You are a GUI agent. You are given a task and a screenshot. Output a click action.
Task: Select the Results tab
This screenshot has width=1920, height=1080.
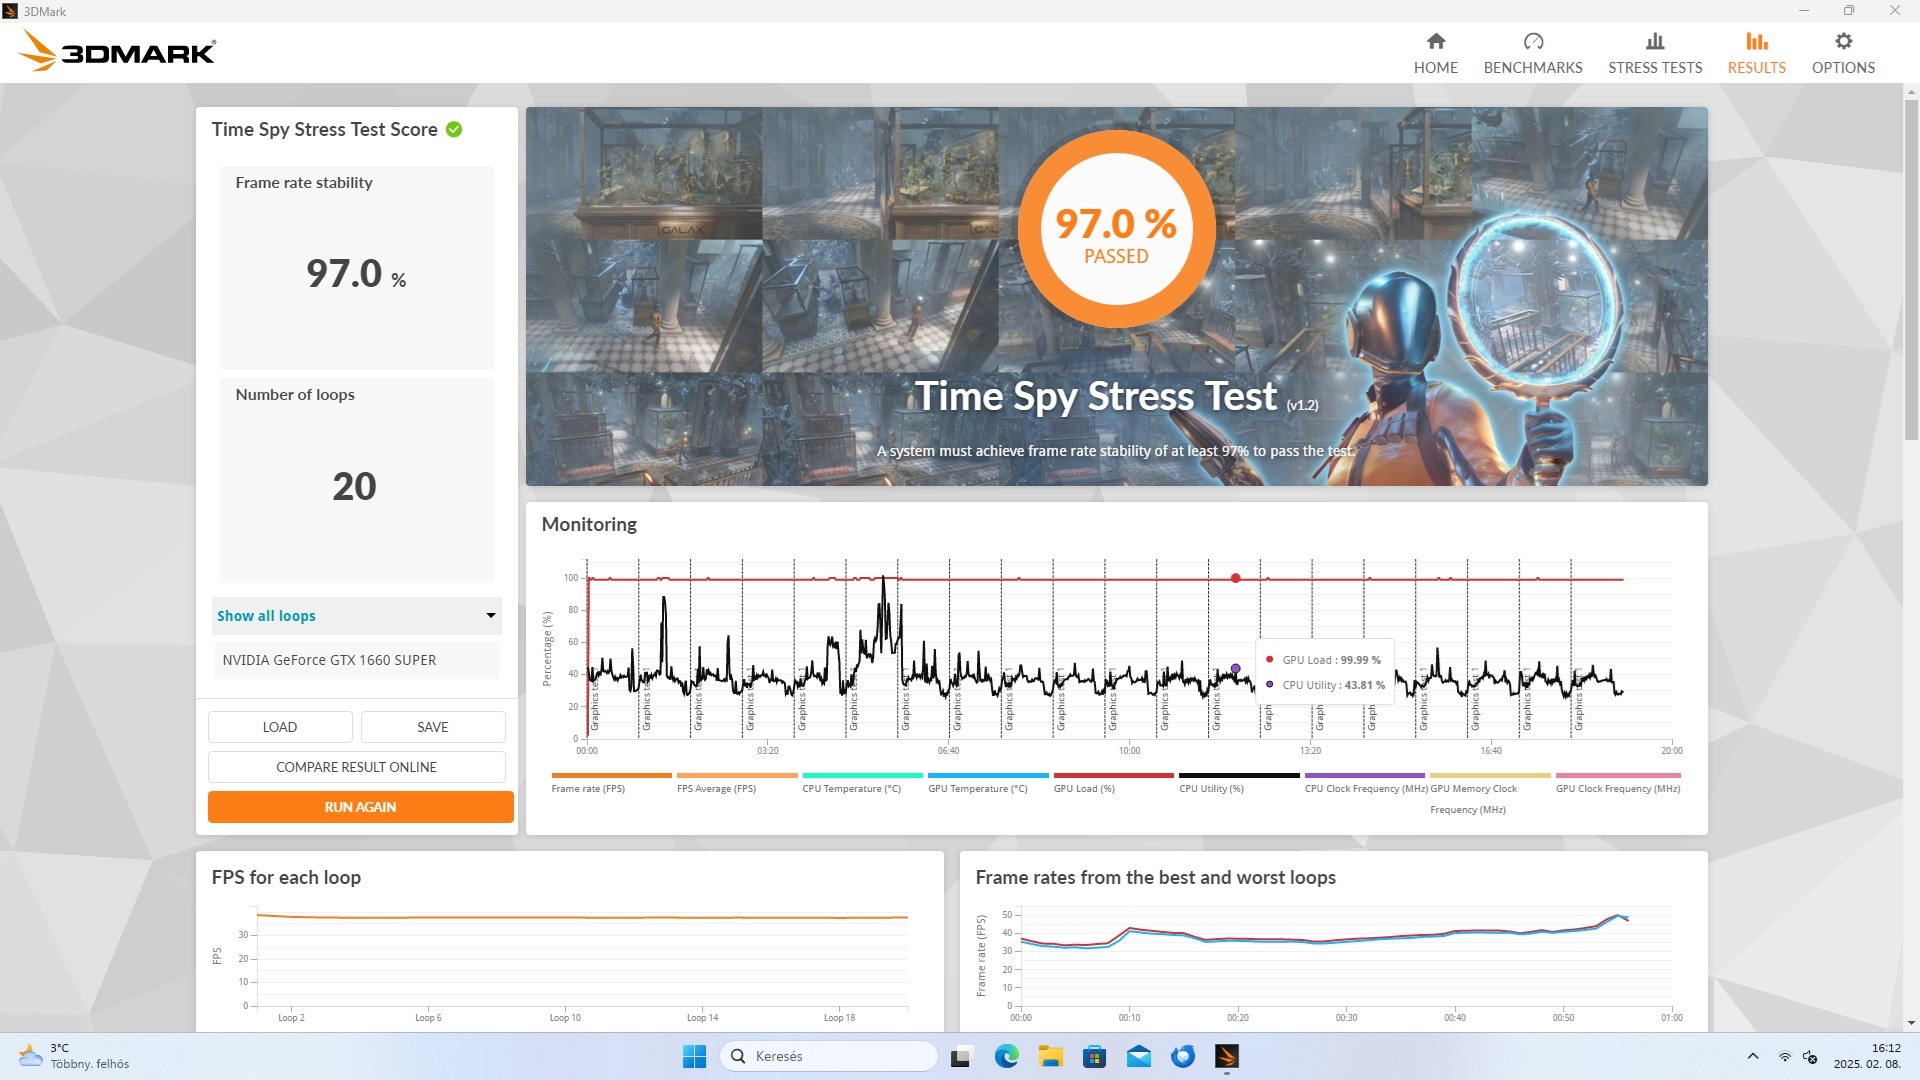click(x=1756, y=53)
